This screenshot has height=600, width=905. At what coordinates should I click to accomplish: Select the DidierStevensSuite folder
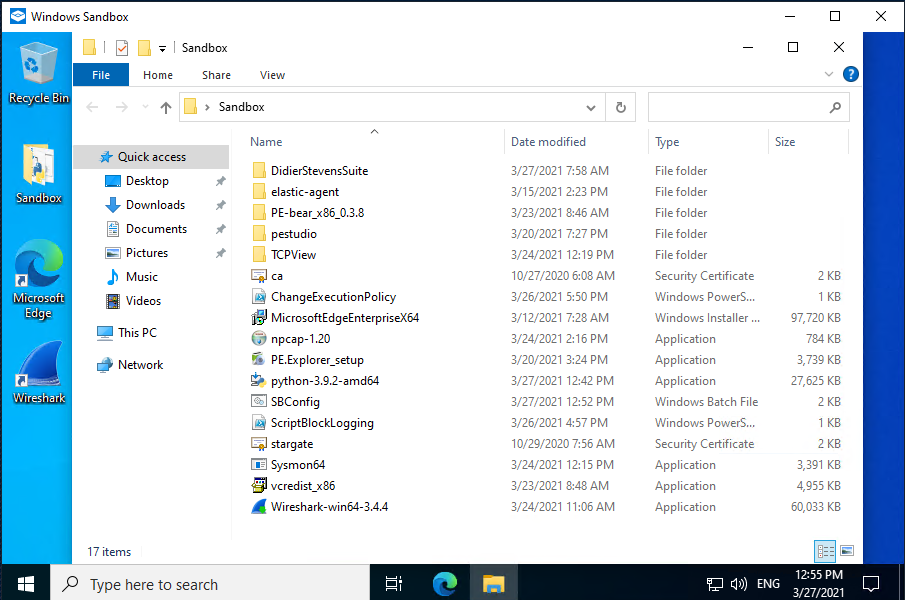tap(319, 171)
